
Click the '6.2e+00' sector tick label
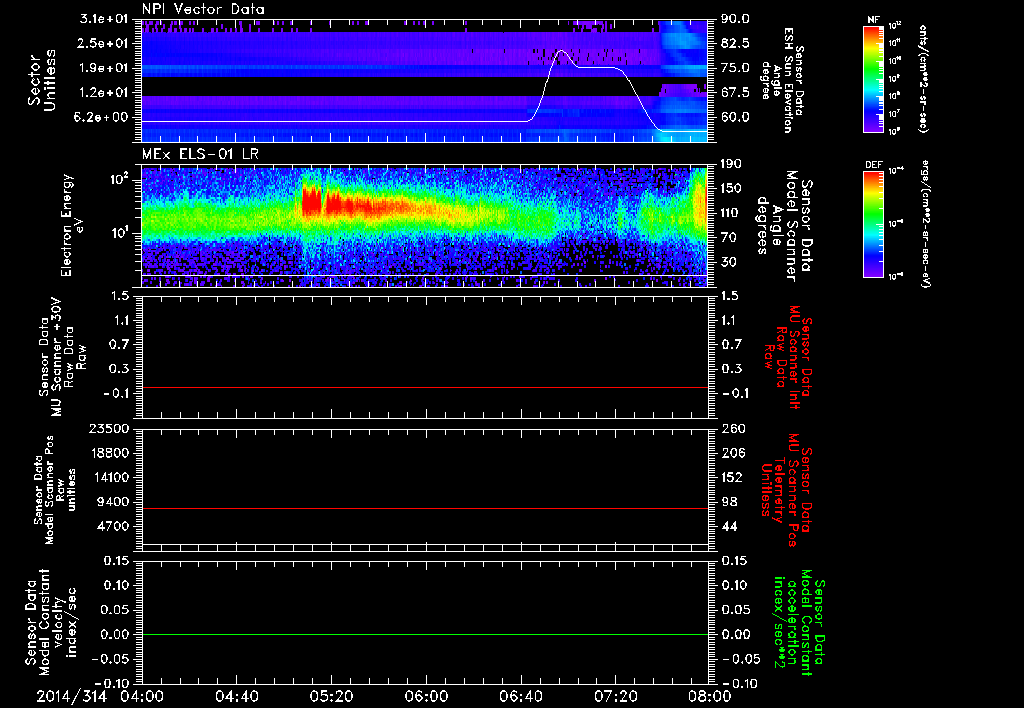(101, 118)
